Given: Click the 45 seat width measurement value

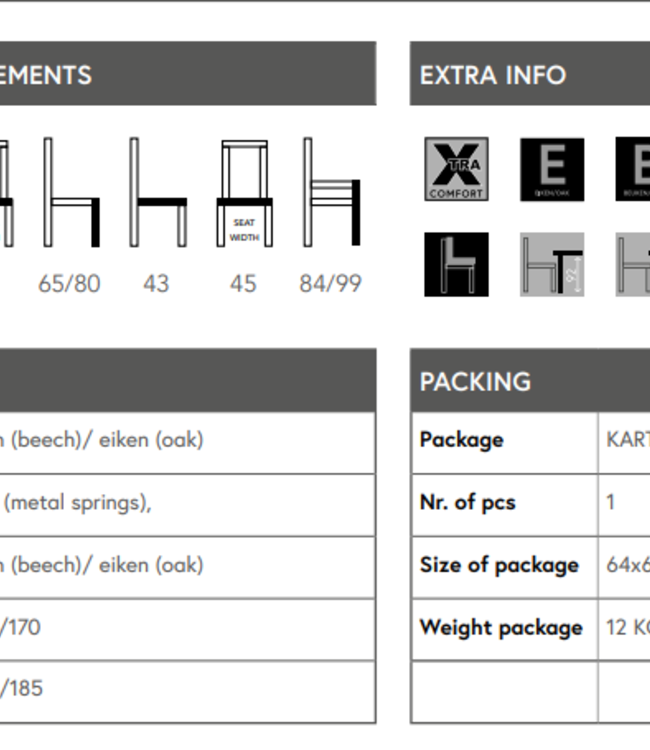Looking at the screenshot, I should pyautogui.click(x=243, y=284).
